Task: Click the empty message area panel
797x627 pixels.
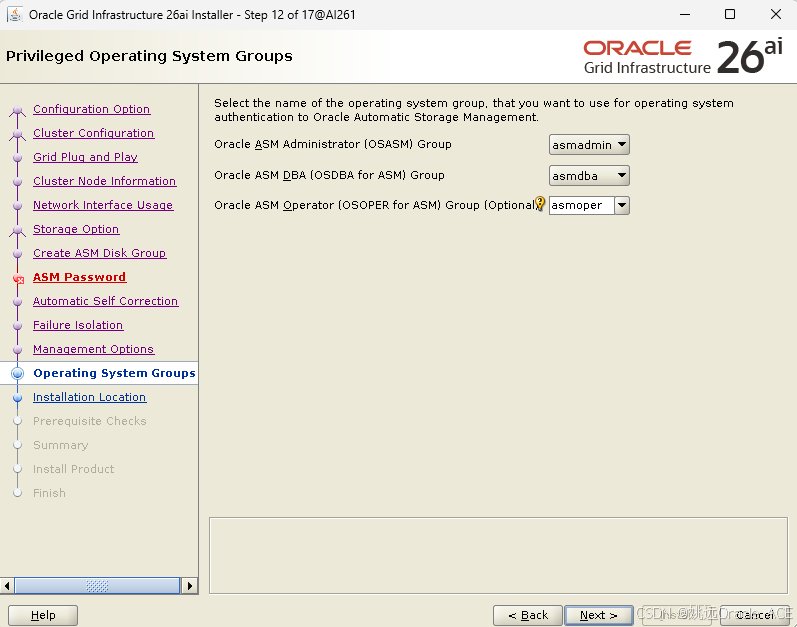Action: tap(498, 555)
